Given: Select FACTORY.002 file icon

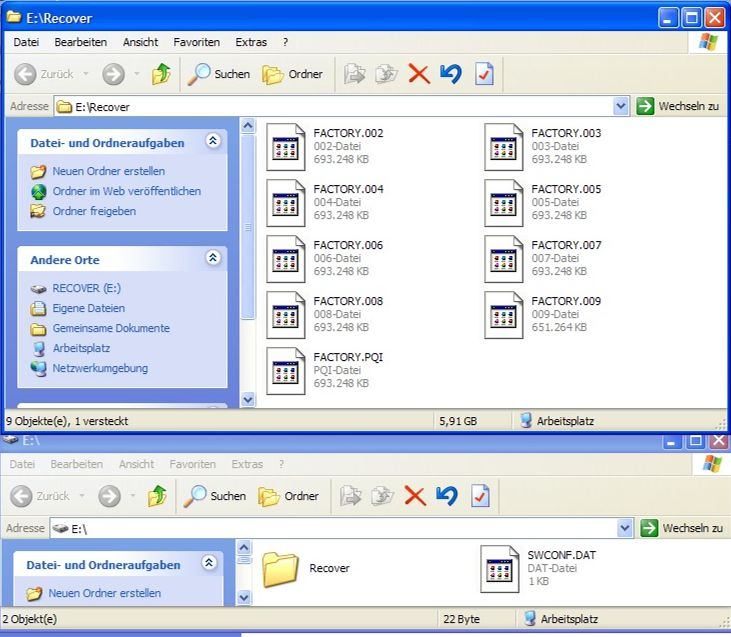Looking at the screenshot, I should 286,147.
